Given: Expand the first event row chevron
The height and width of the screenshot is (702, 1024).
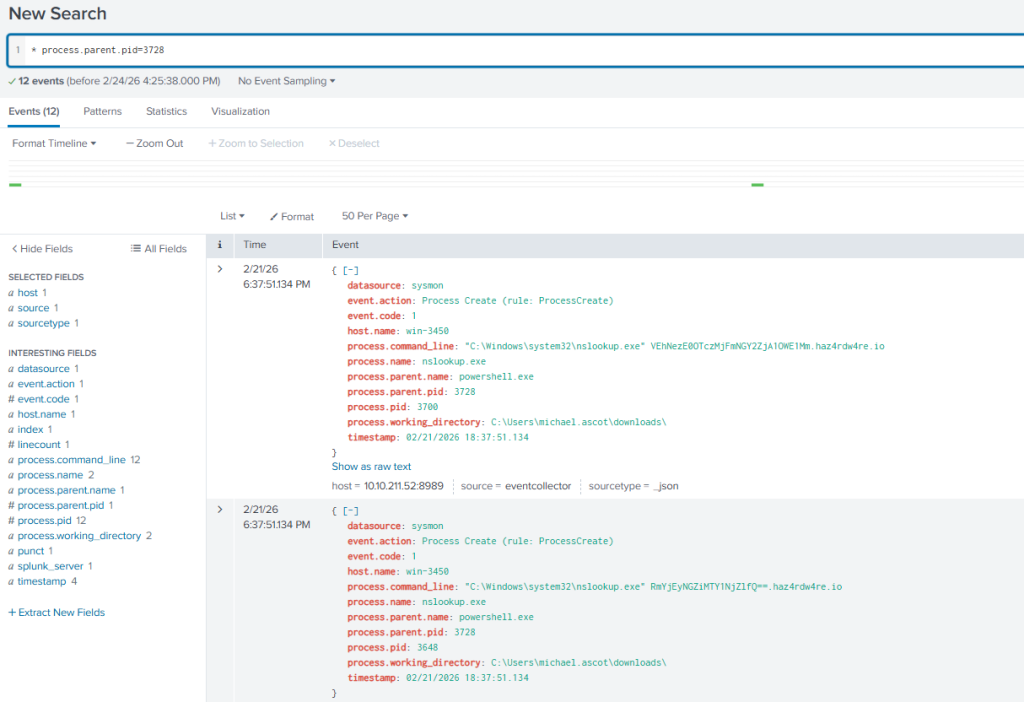Looking at the screenshot, I should [220, 269].
